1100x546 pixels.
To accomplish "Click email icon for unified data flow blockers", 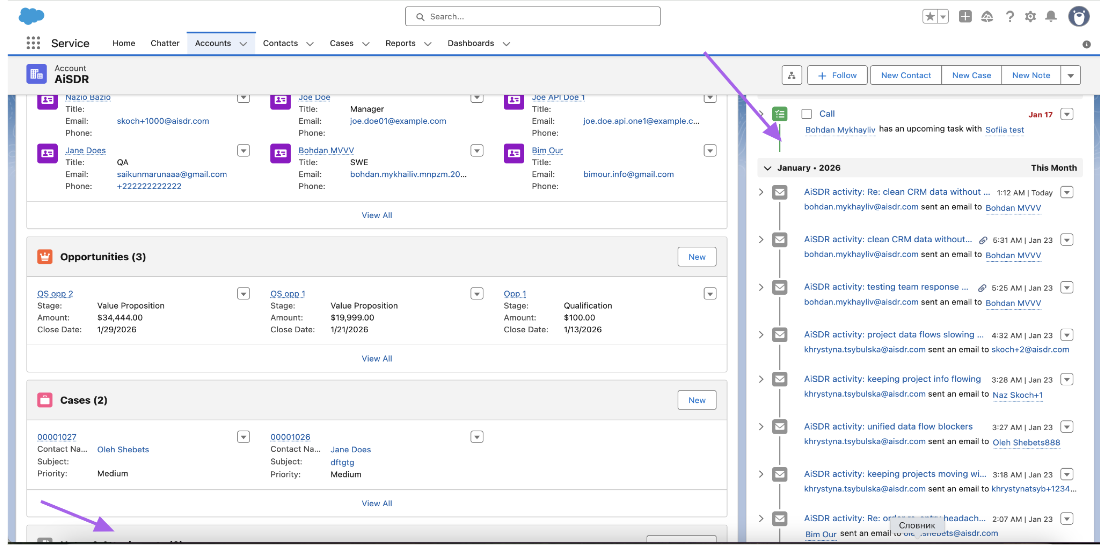I will click(x=779, y=427).
